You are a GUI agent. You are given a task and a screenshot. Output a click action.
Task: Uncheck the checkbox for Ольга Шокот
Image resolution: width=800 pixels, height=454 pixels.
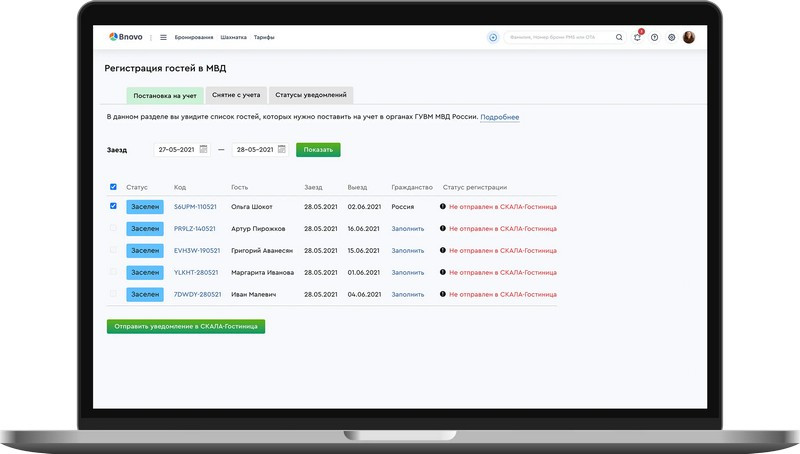click(x=113, y=206)
